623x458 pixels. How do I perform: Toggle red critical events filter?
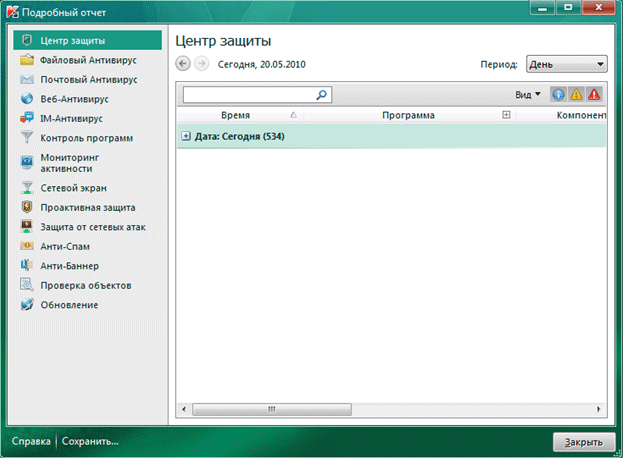[594, 95]
